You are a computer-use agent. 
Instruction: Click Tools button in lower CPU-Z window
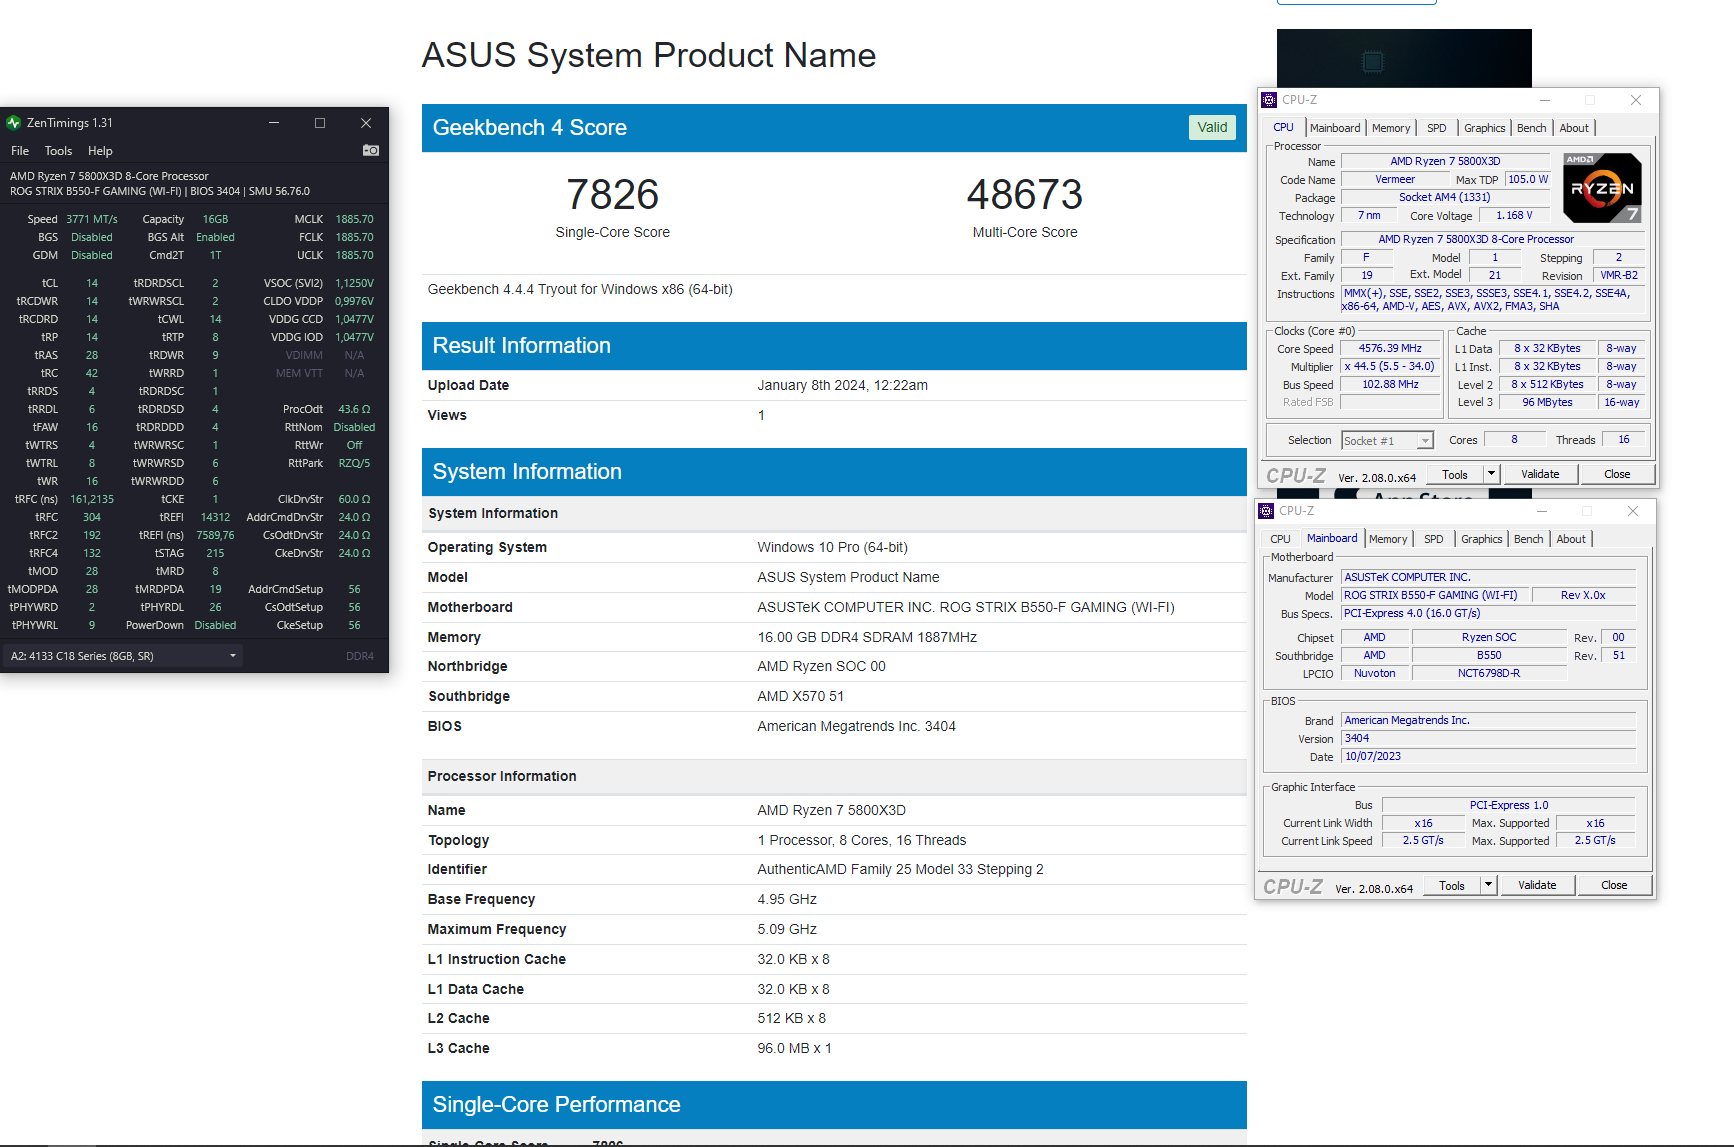click(x=1452, y=885)
